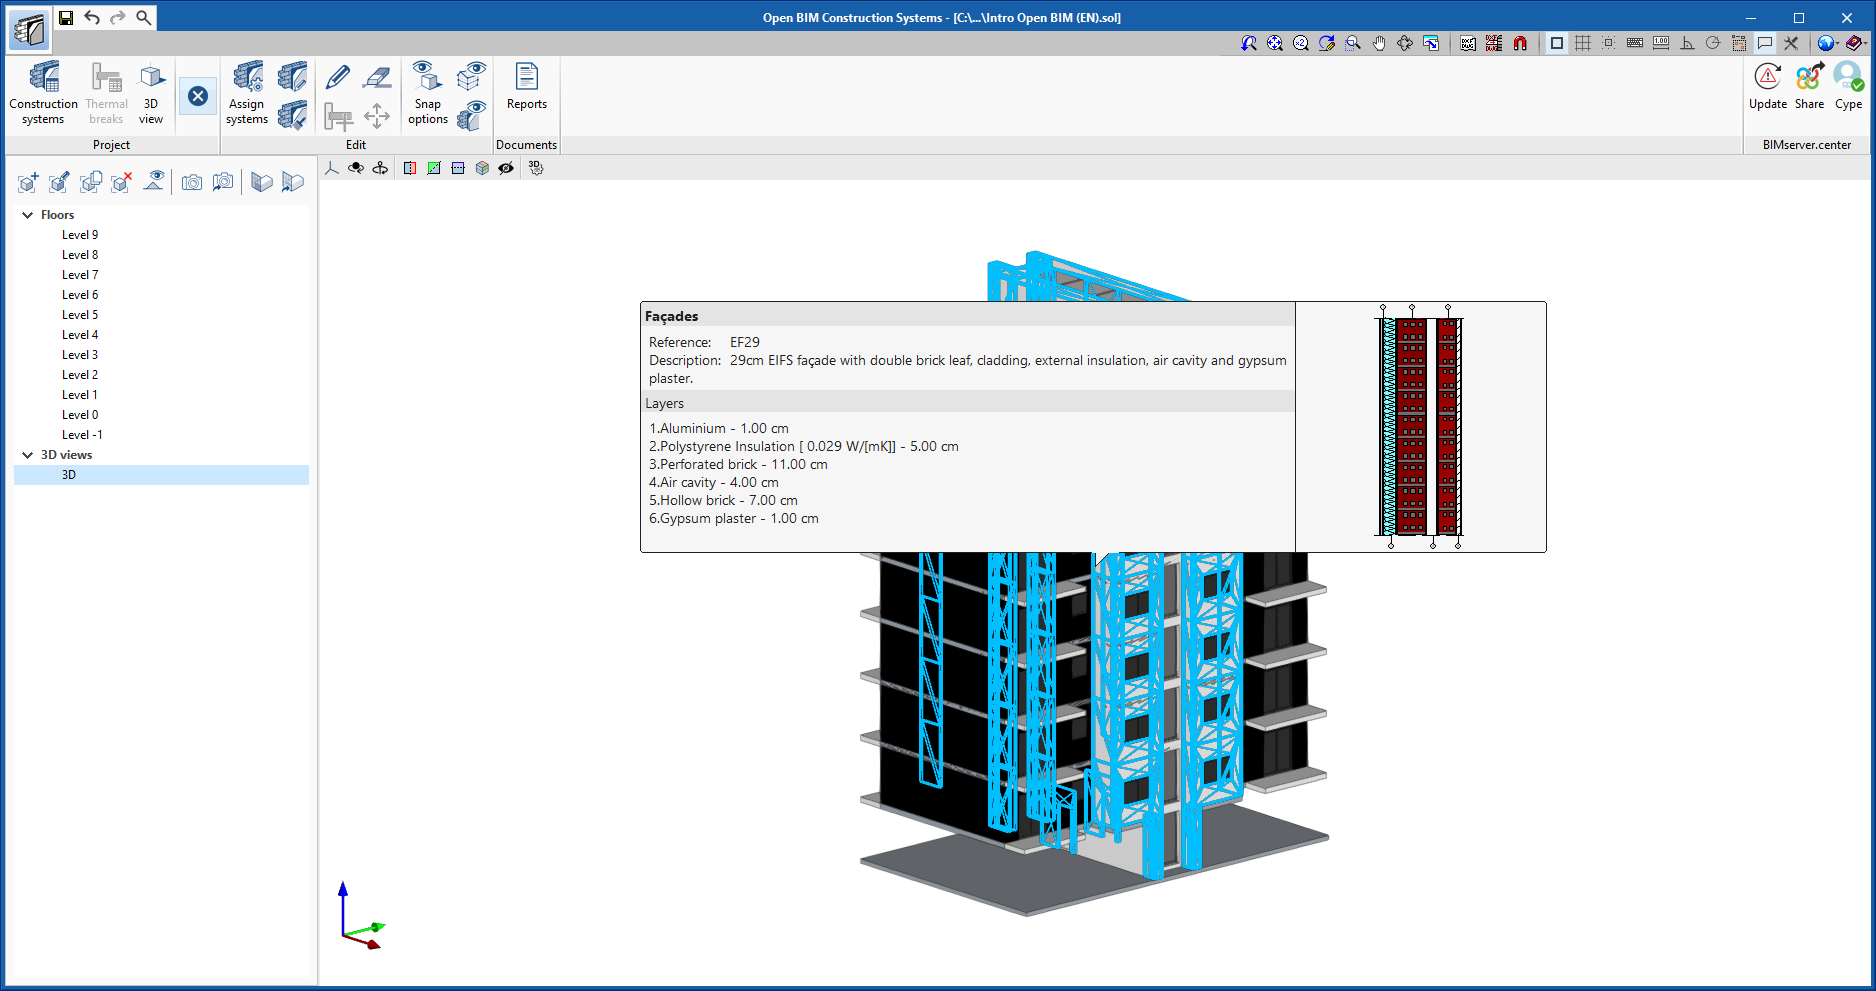Collapse the 3D views tree node
The width and height of the screenshot is (1876, 991).
point(28,455)
